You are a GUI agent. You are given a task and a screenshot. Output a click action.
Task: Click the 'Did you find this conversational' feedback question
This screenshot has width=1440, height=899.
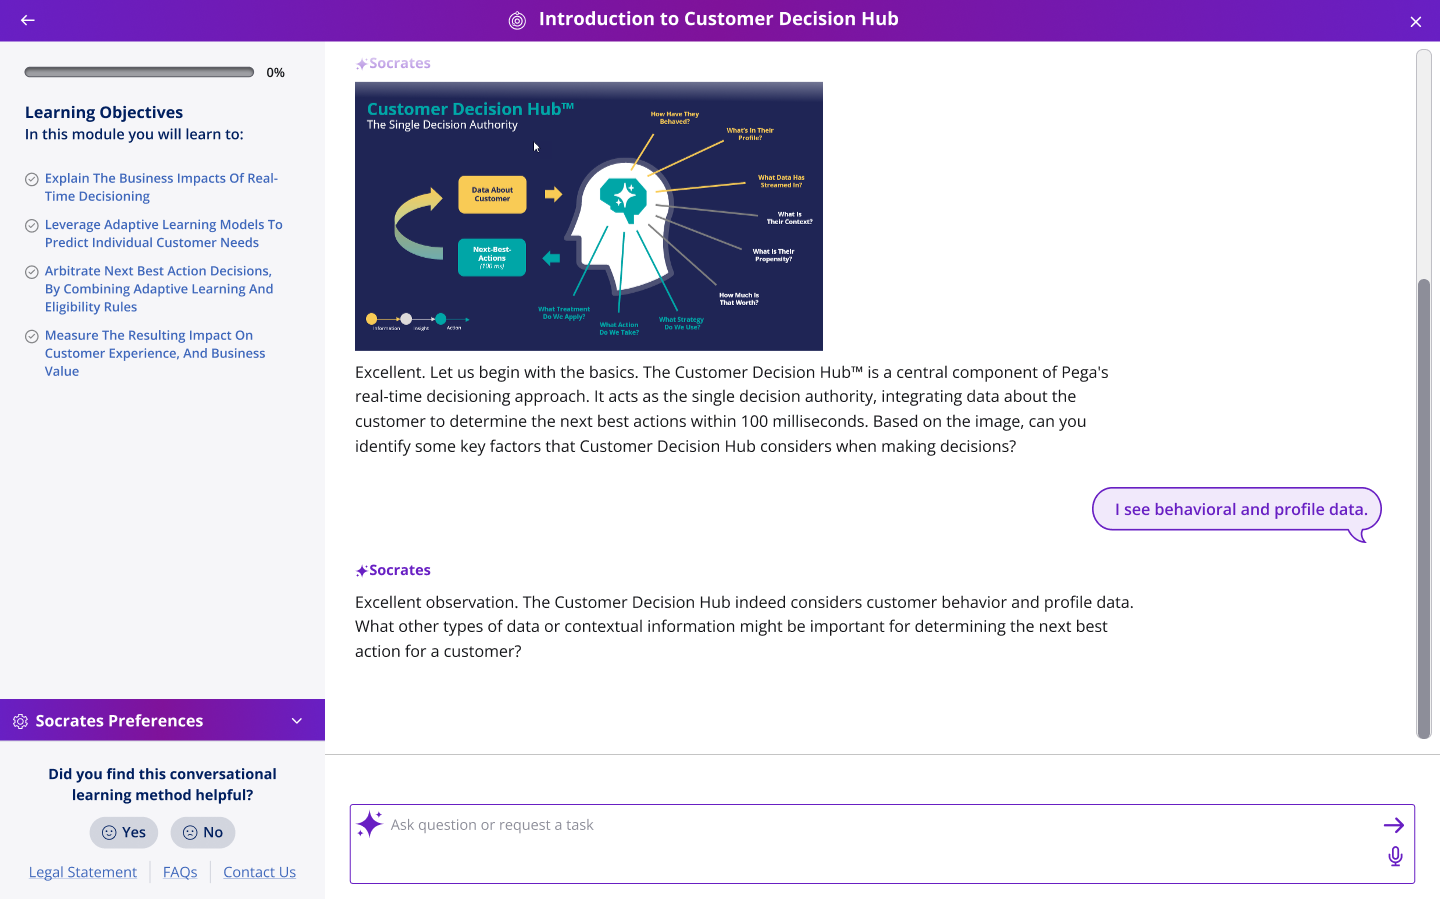coord(162,784)
